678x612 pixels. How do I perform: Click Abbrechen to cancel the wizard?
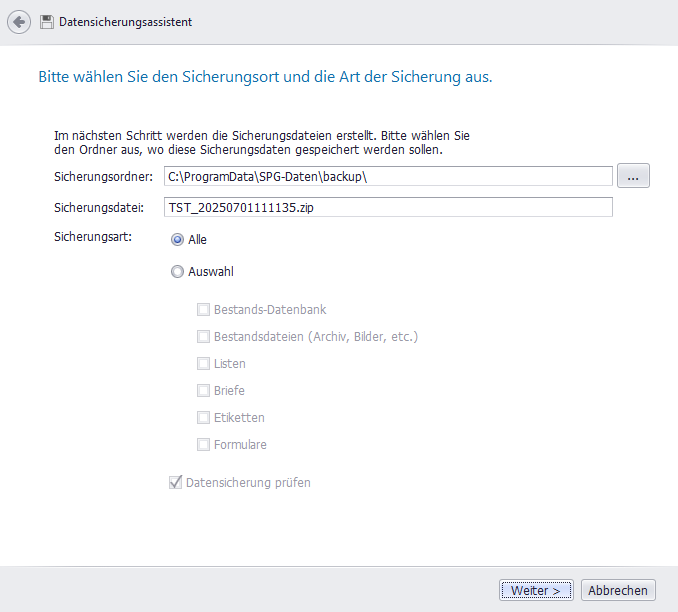click(618, 591)
